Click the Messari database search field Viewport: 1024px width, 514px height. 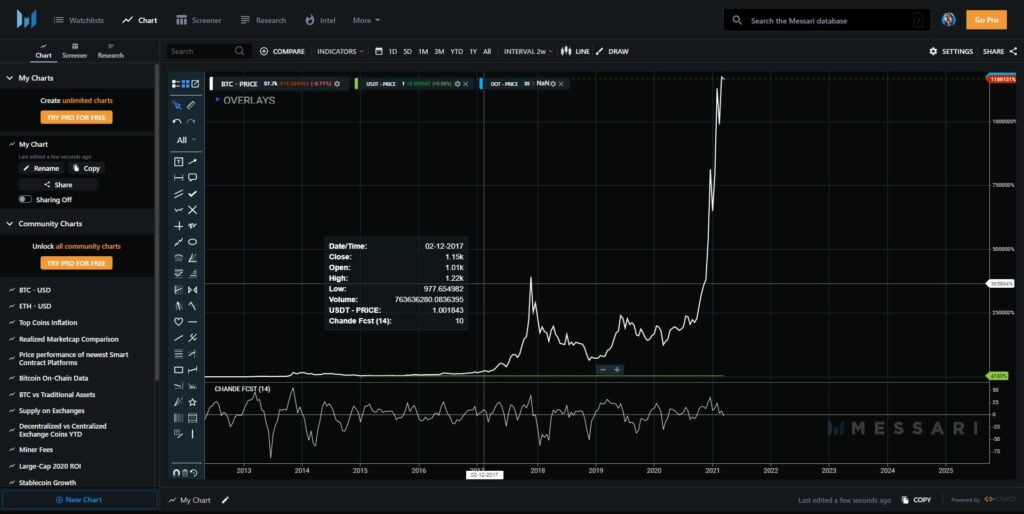point(827,20)
